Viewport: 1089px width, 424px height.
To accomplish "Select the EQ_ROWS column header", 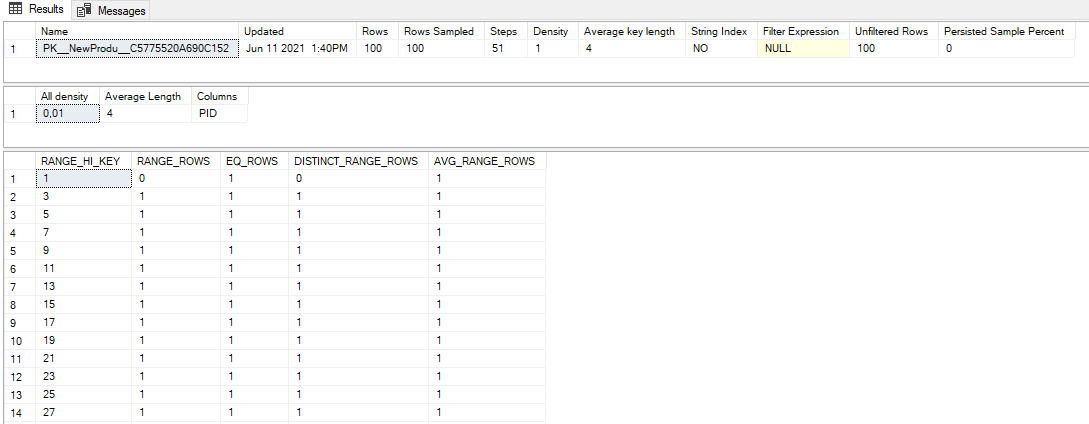I will (252, 161).
